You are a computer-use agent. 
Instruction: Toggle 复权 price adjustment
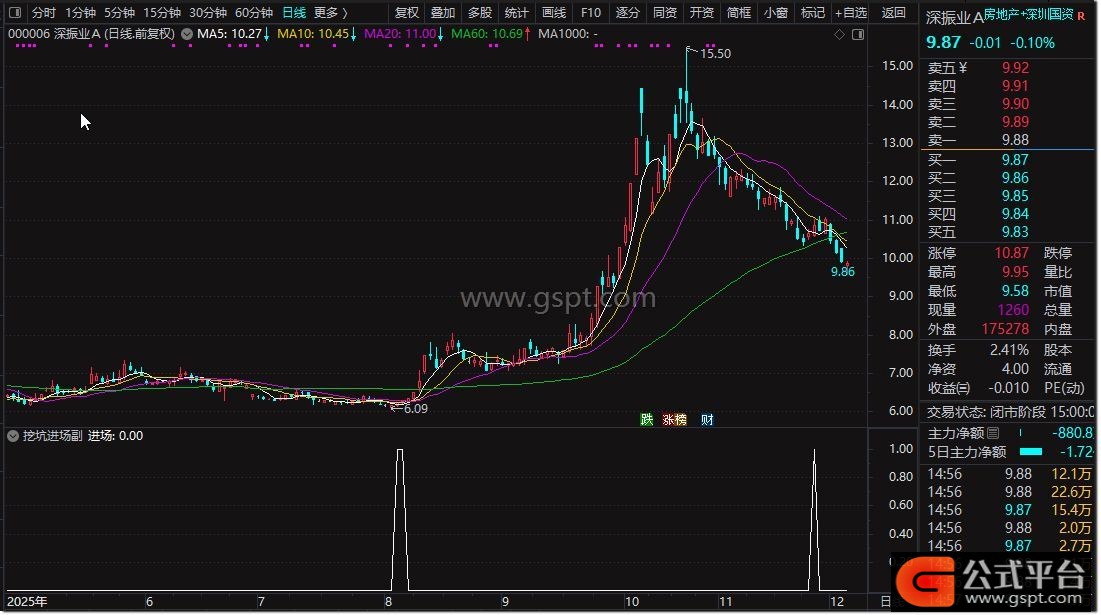coord(407,13)
